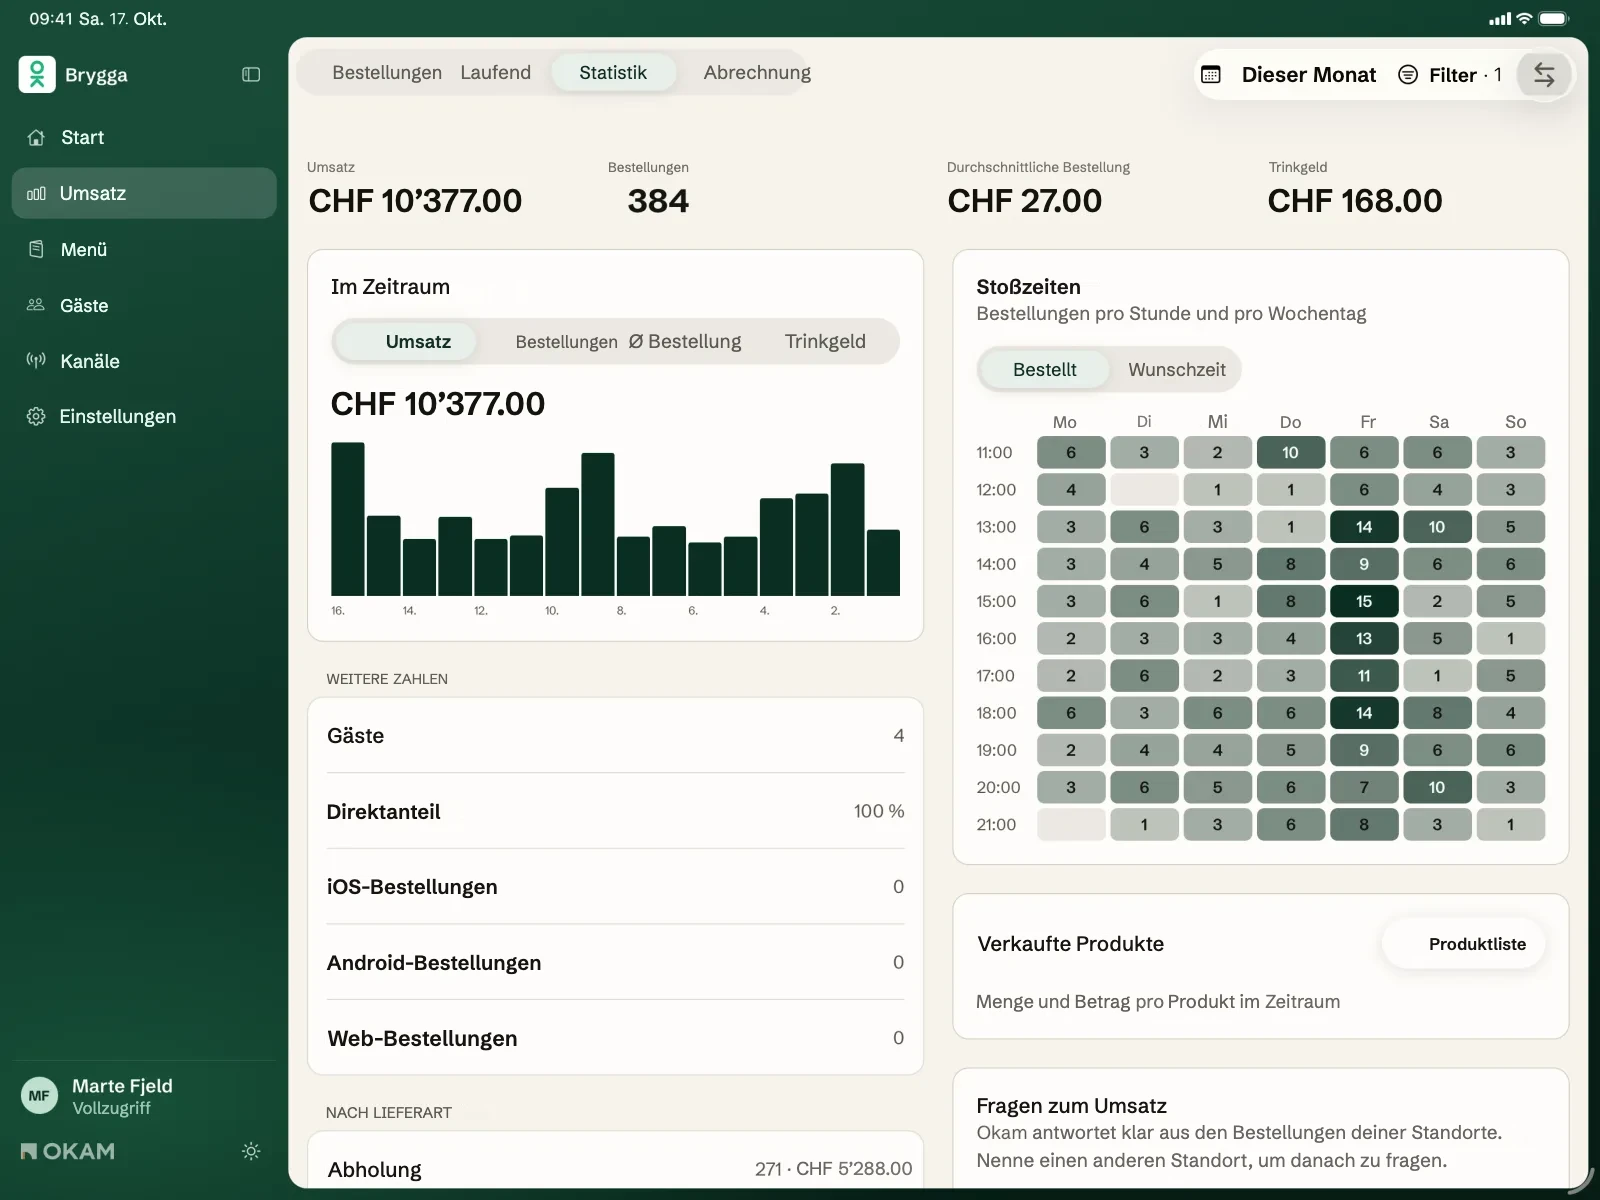
Task: Click the Direktanteil row
Action: (615, 811)
